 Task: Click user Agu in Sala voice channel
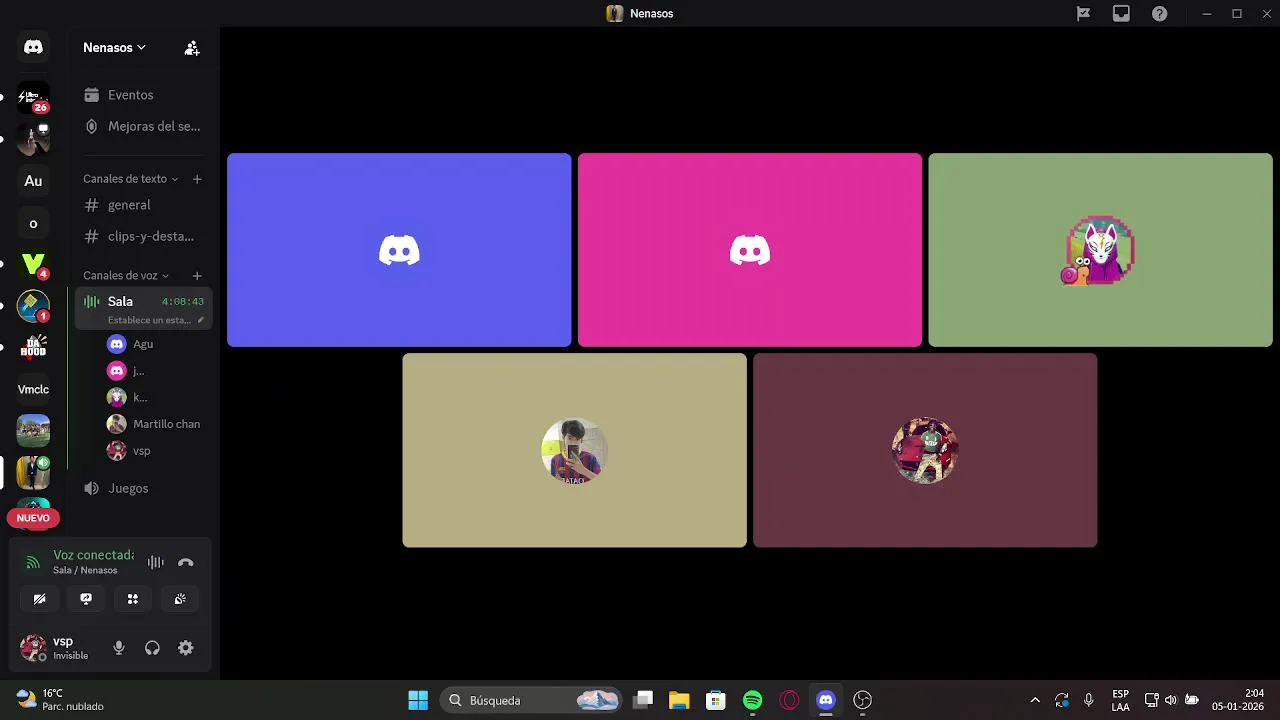[x=142, y=344]
